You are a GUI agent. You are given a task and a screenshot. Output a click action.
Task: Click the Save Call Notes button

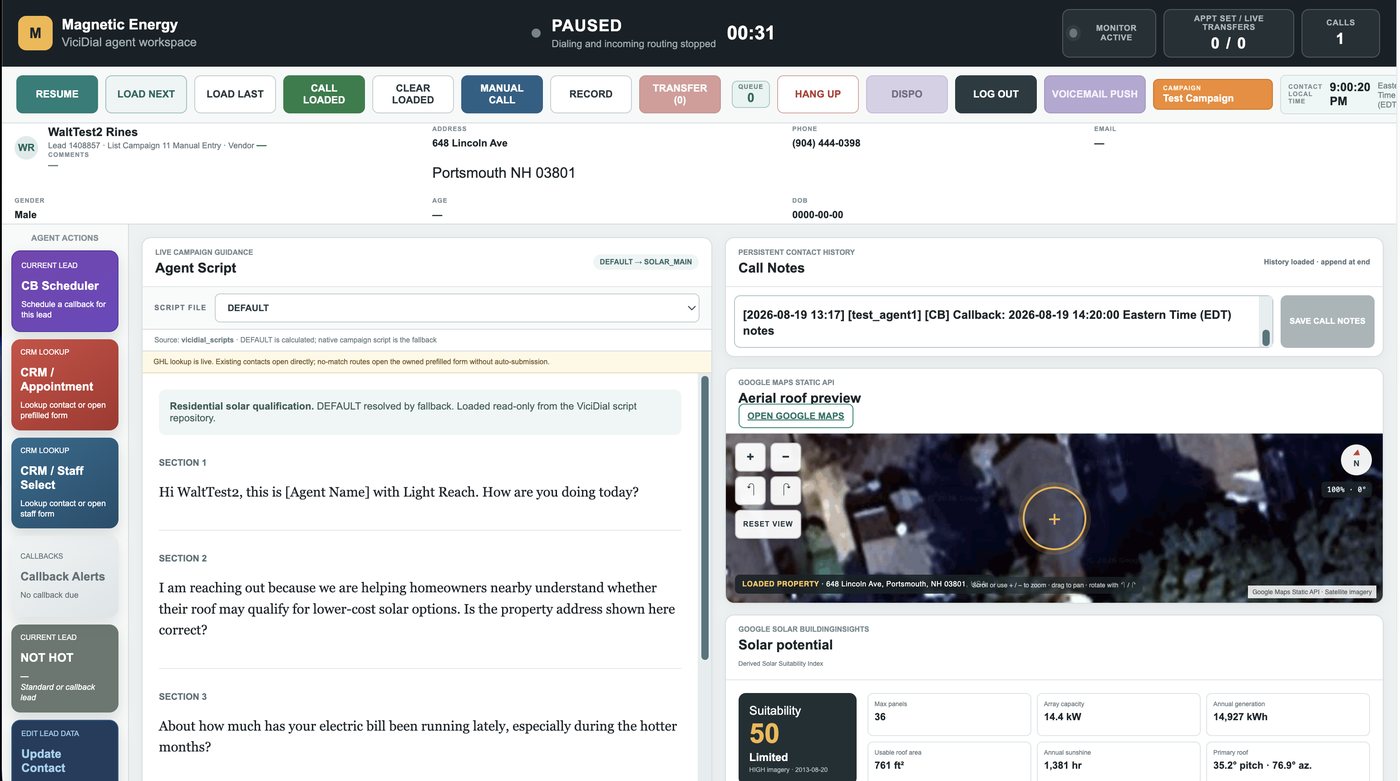pyautogui.click(x=1327, y=321)
